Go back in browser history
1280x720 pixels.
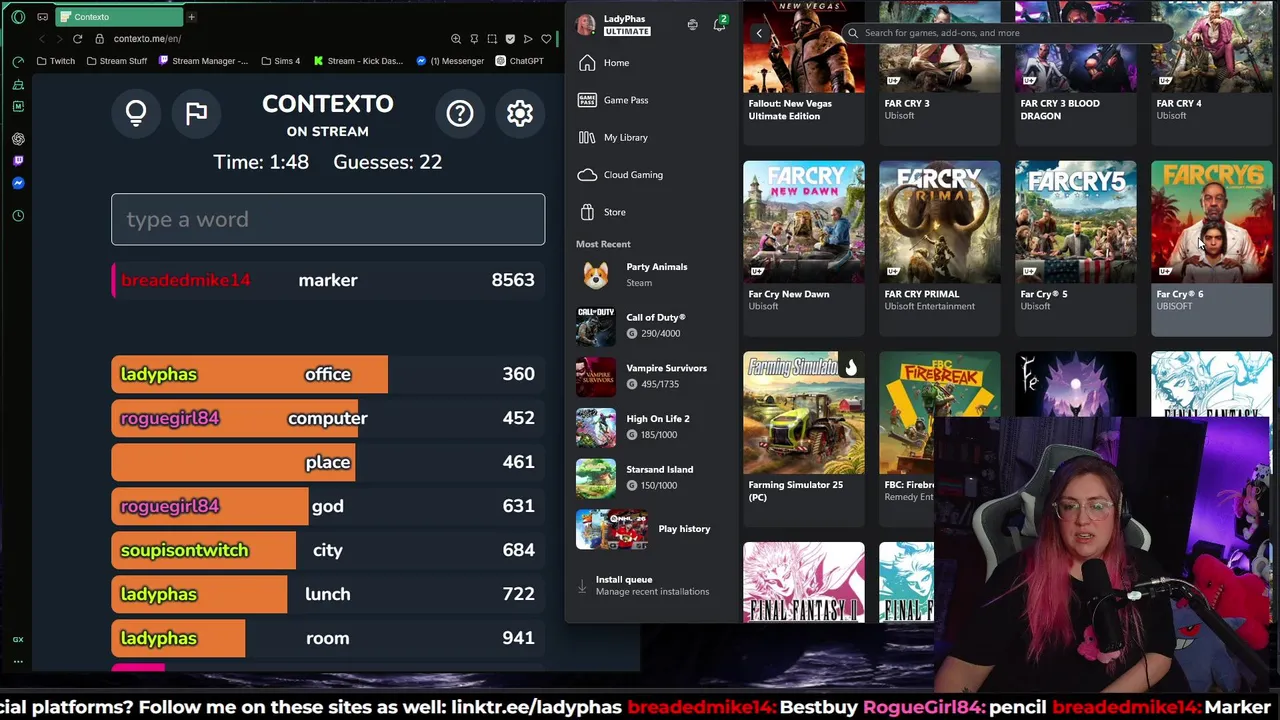coord(41,39)
